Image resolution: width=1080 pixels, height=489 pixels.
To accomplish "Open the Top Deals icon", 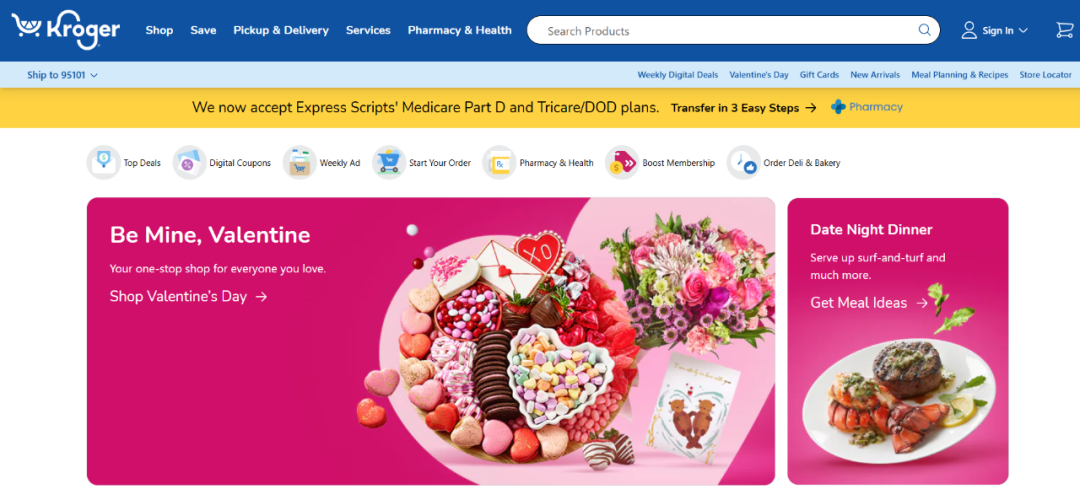I will click(x=103, y=163).
